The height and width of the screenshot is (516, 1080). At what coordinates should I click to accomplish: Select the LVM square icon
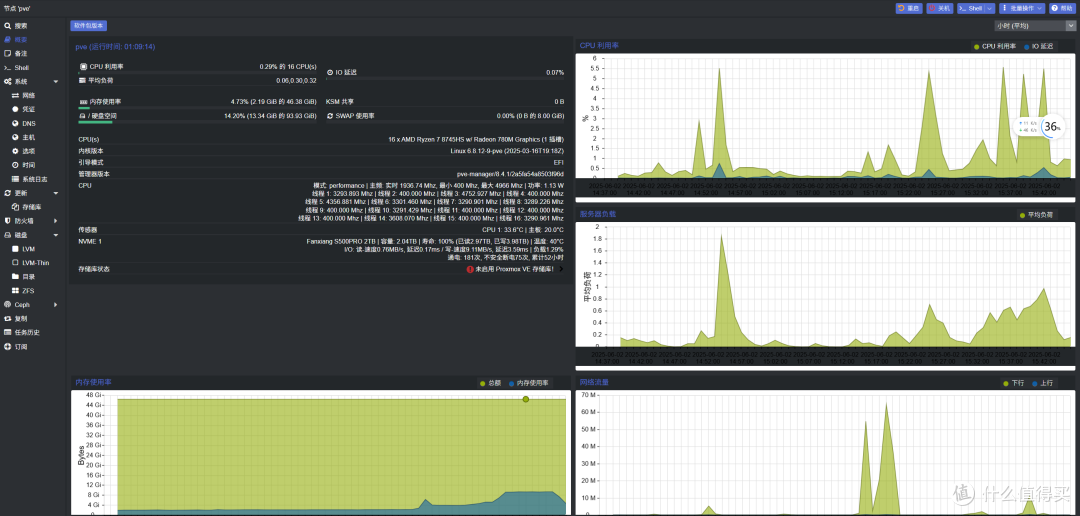[x=15, y=249]
